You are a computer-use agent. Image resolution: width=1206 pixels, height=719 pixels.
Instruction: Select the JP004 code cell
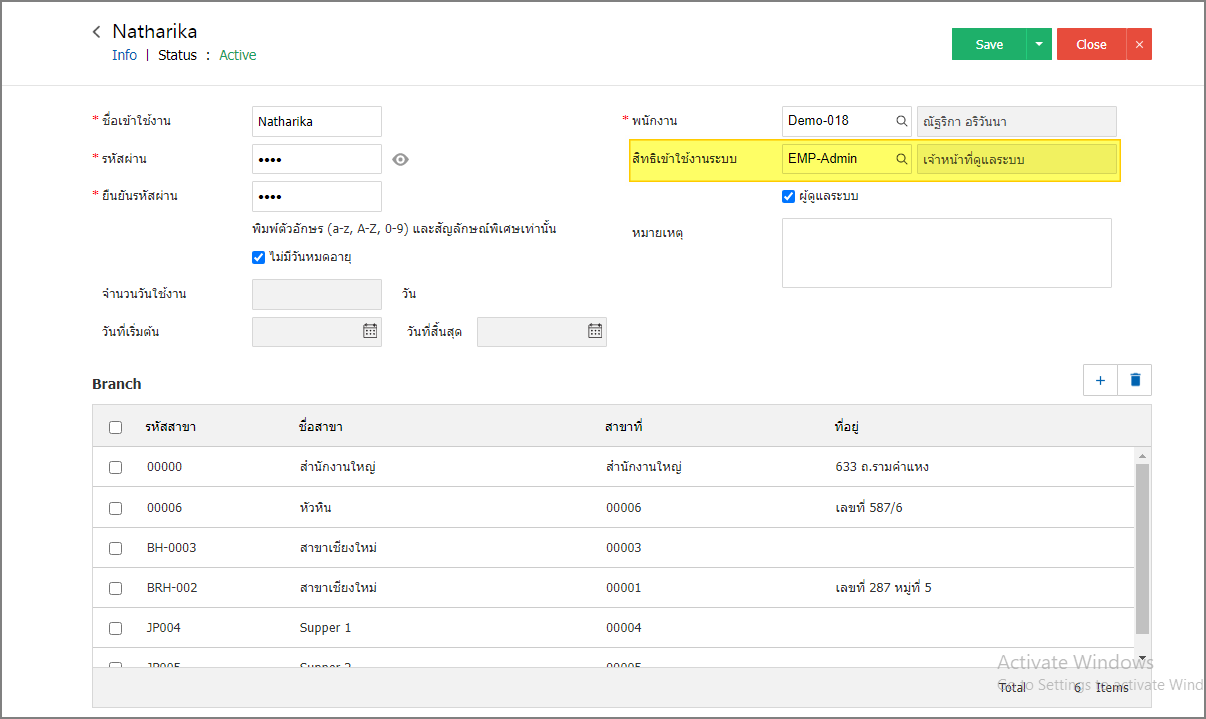[163, 628]
